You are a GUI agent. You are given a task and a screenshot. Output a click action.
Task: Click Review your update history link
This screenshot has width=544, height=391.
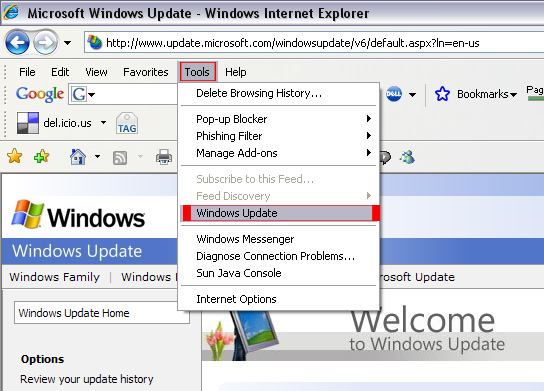[87, 379]
